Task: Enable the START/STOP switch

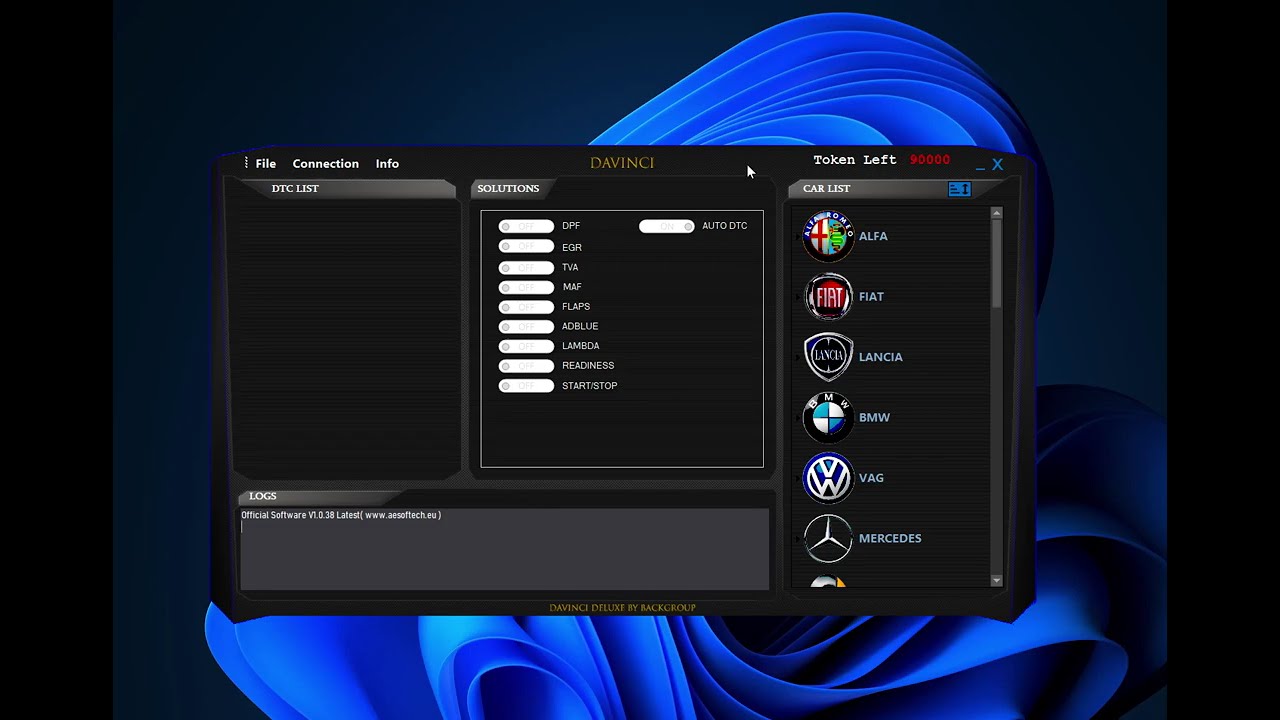Action: pyautogui.click(x=526, y=386)
